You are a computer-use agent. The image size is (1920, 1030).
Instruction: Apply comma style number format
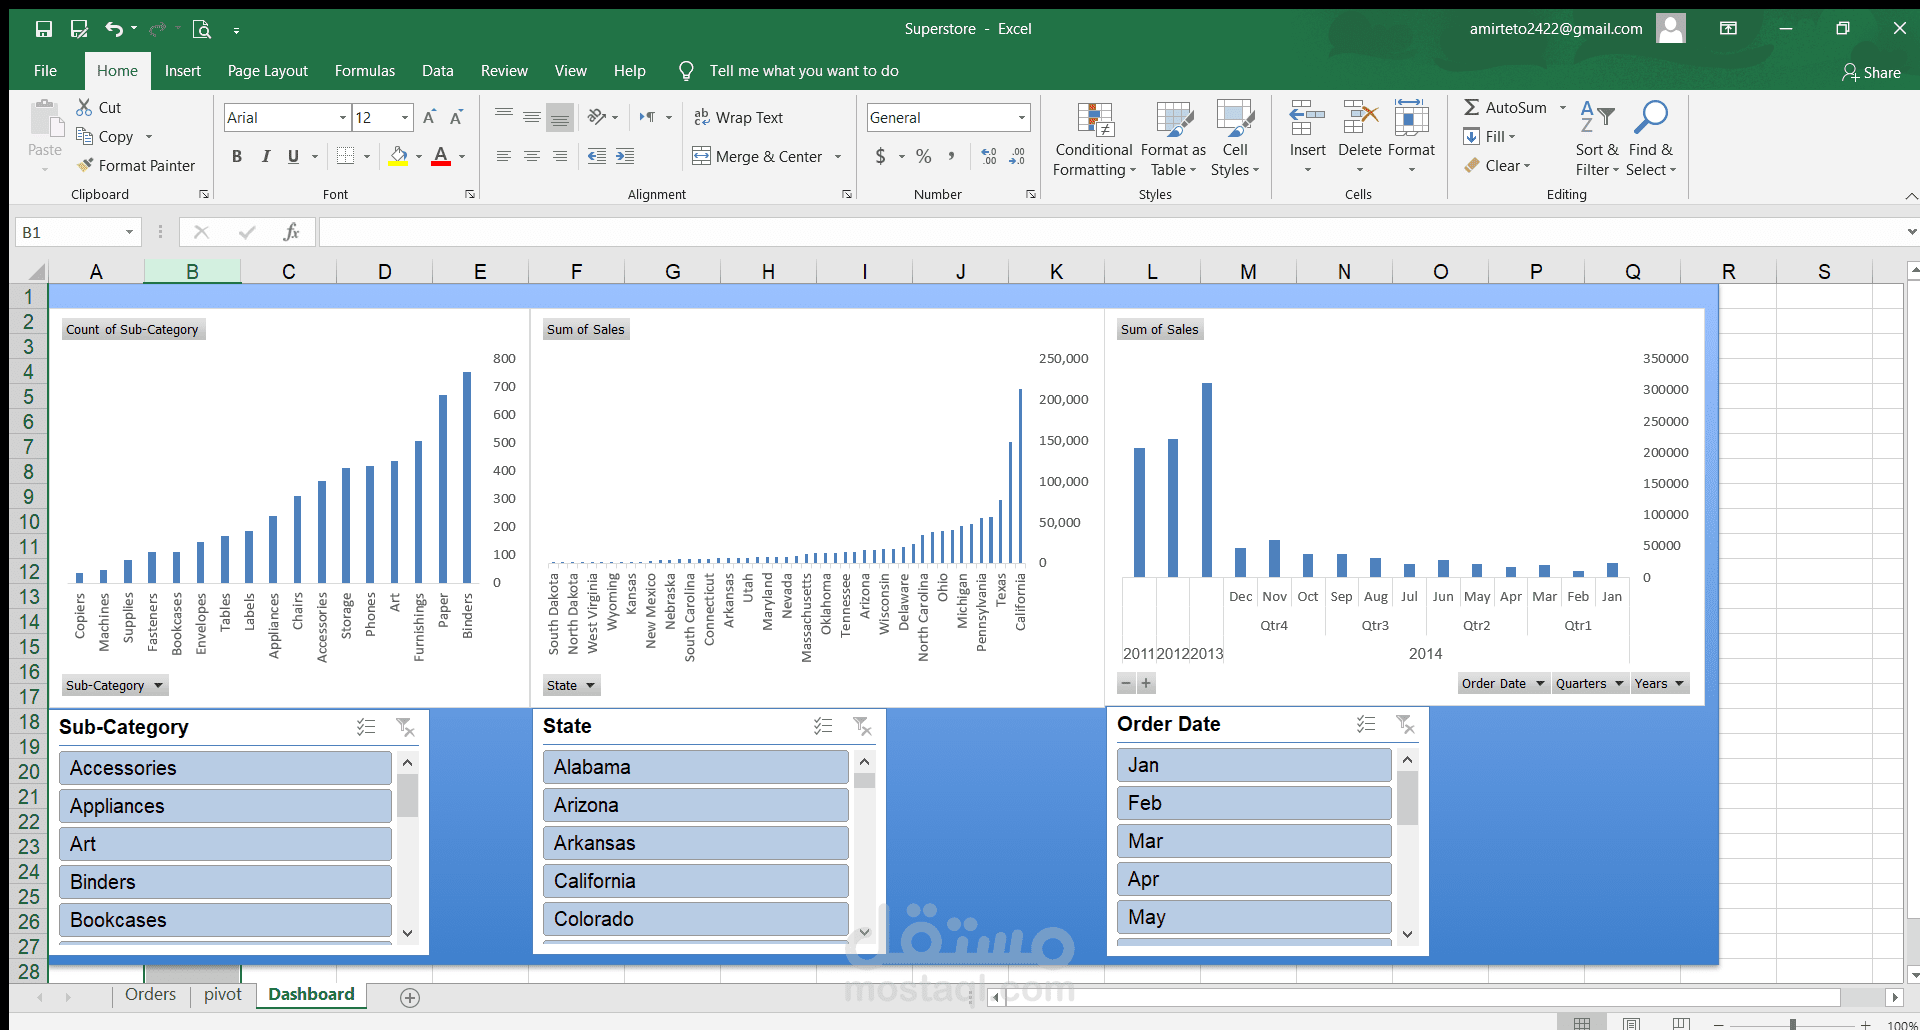tap(951, 156)
